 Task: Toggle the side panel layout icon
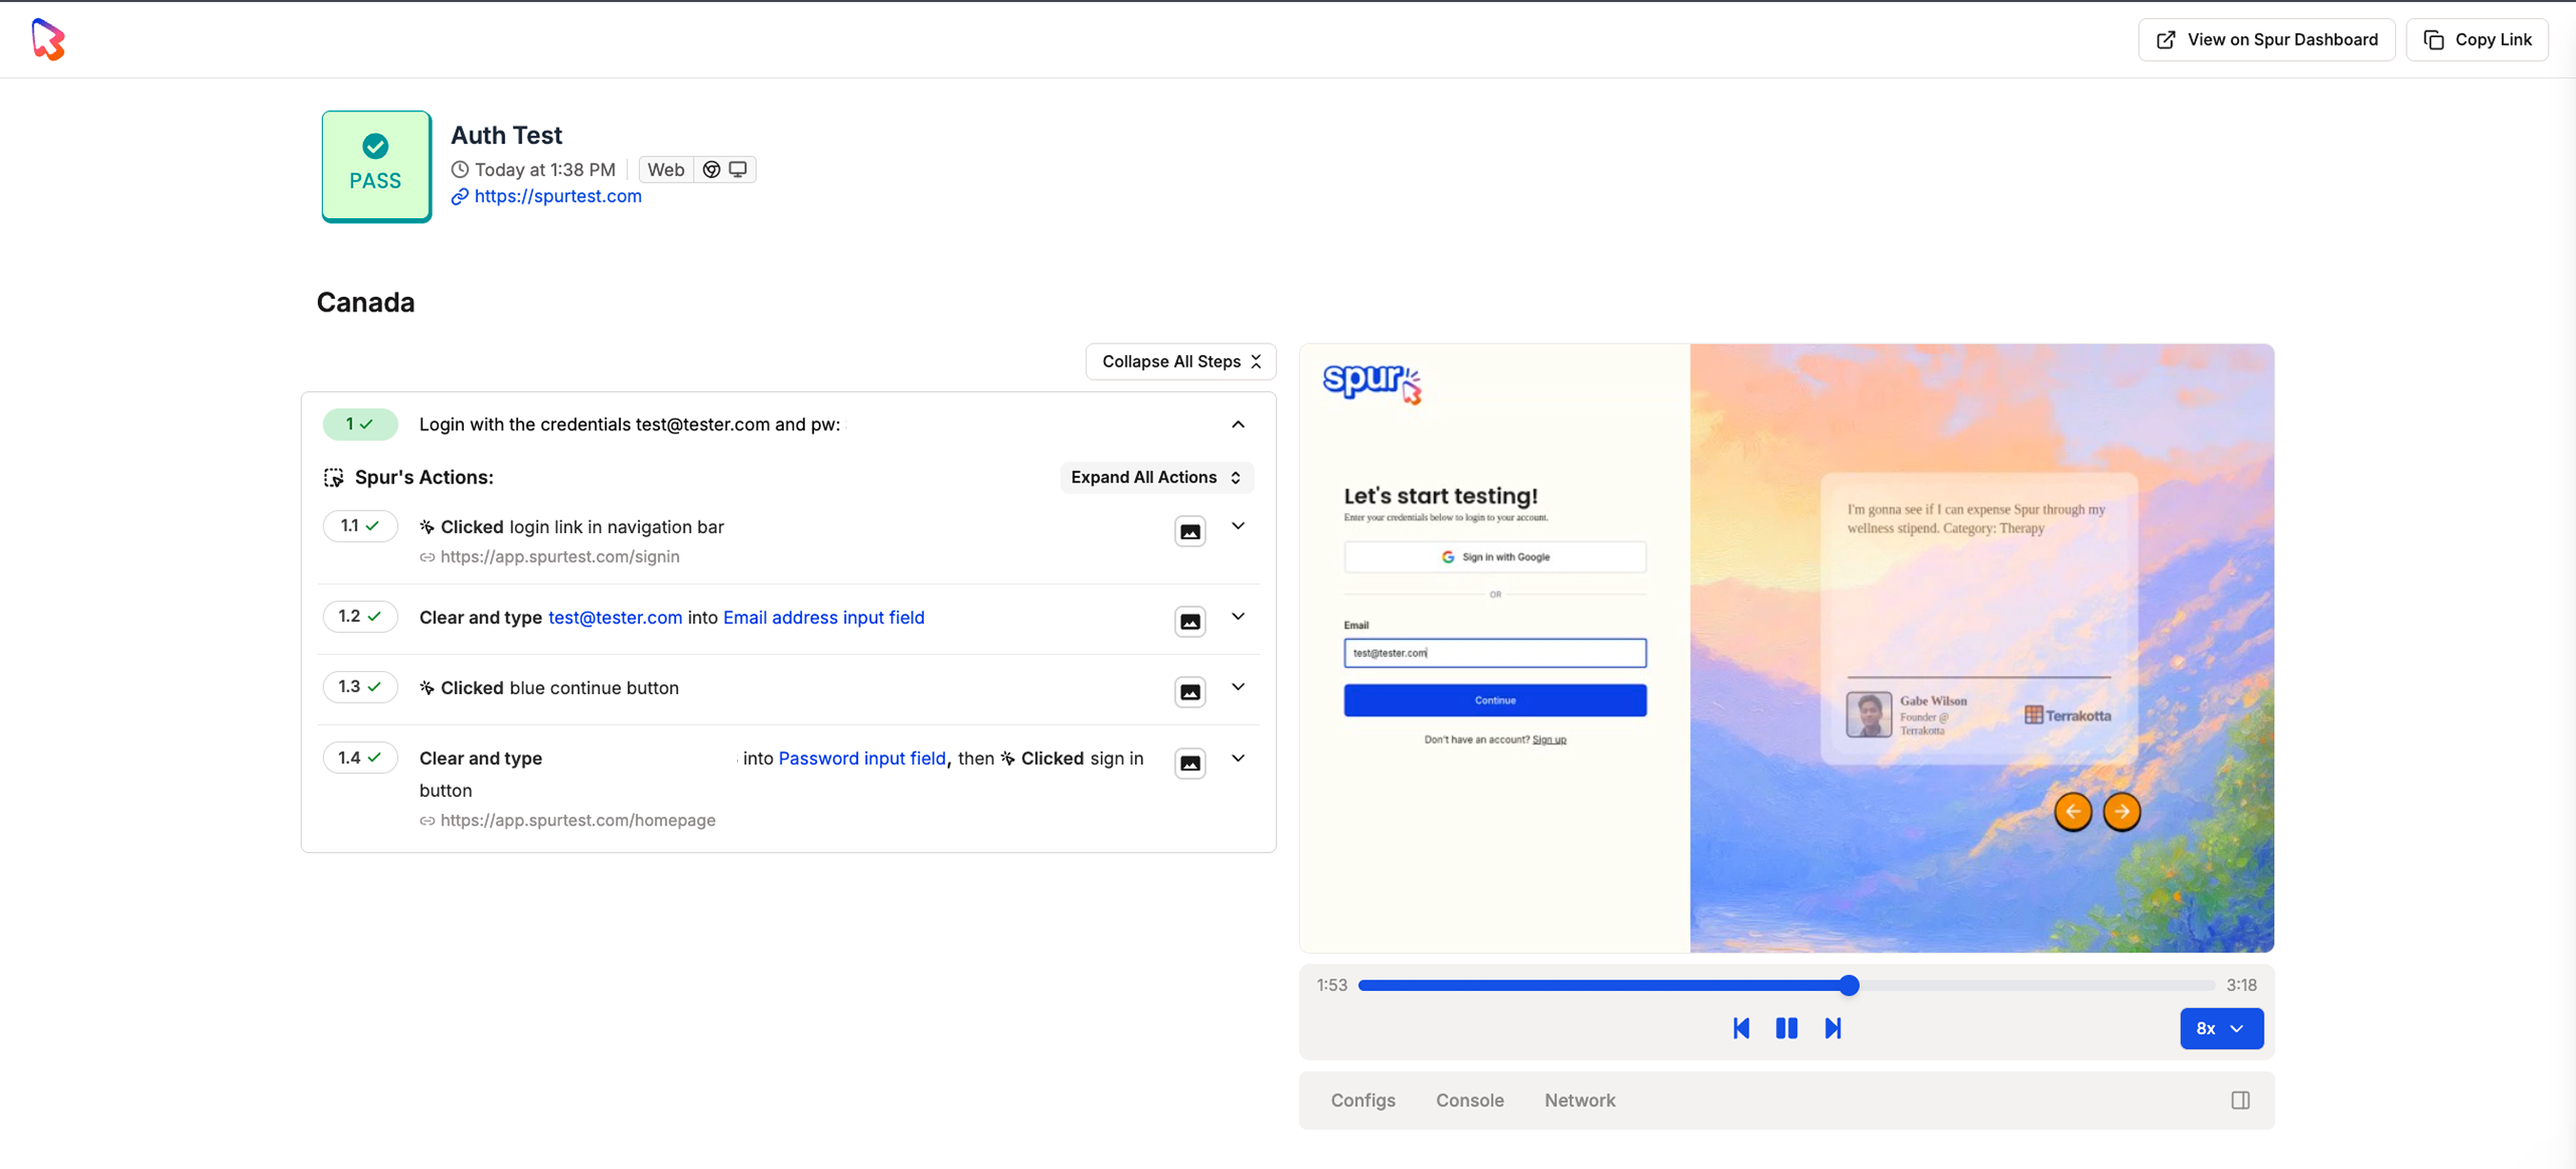[2240, 1100]
